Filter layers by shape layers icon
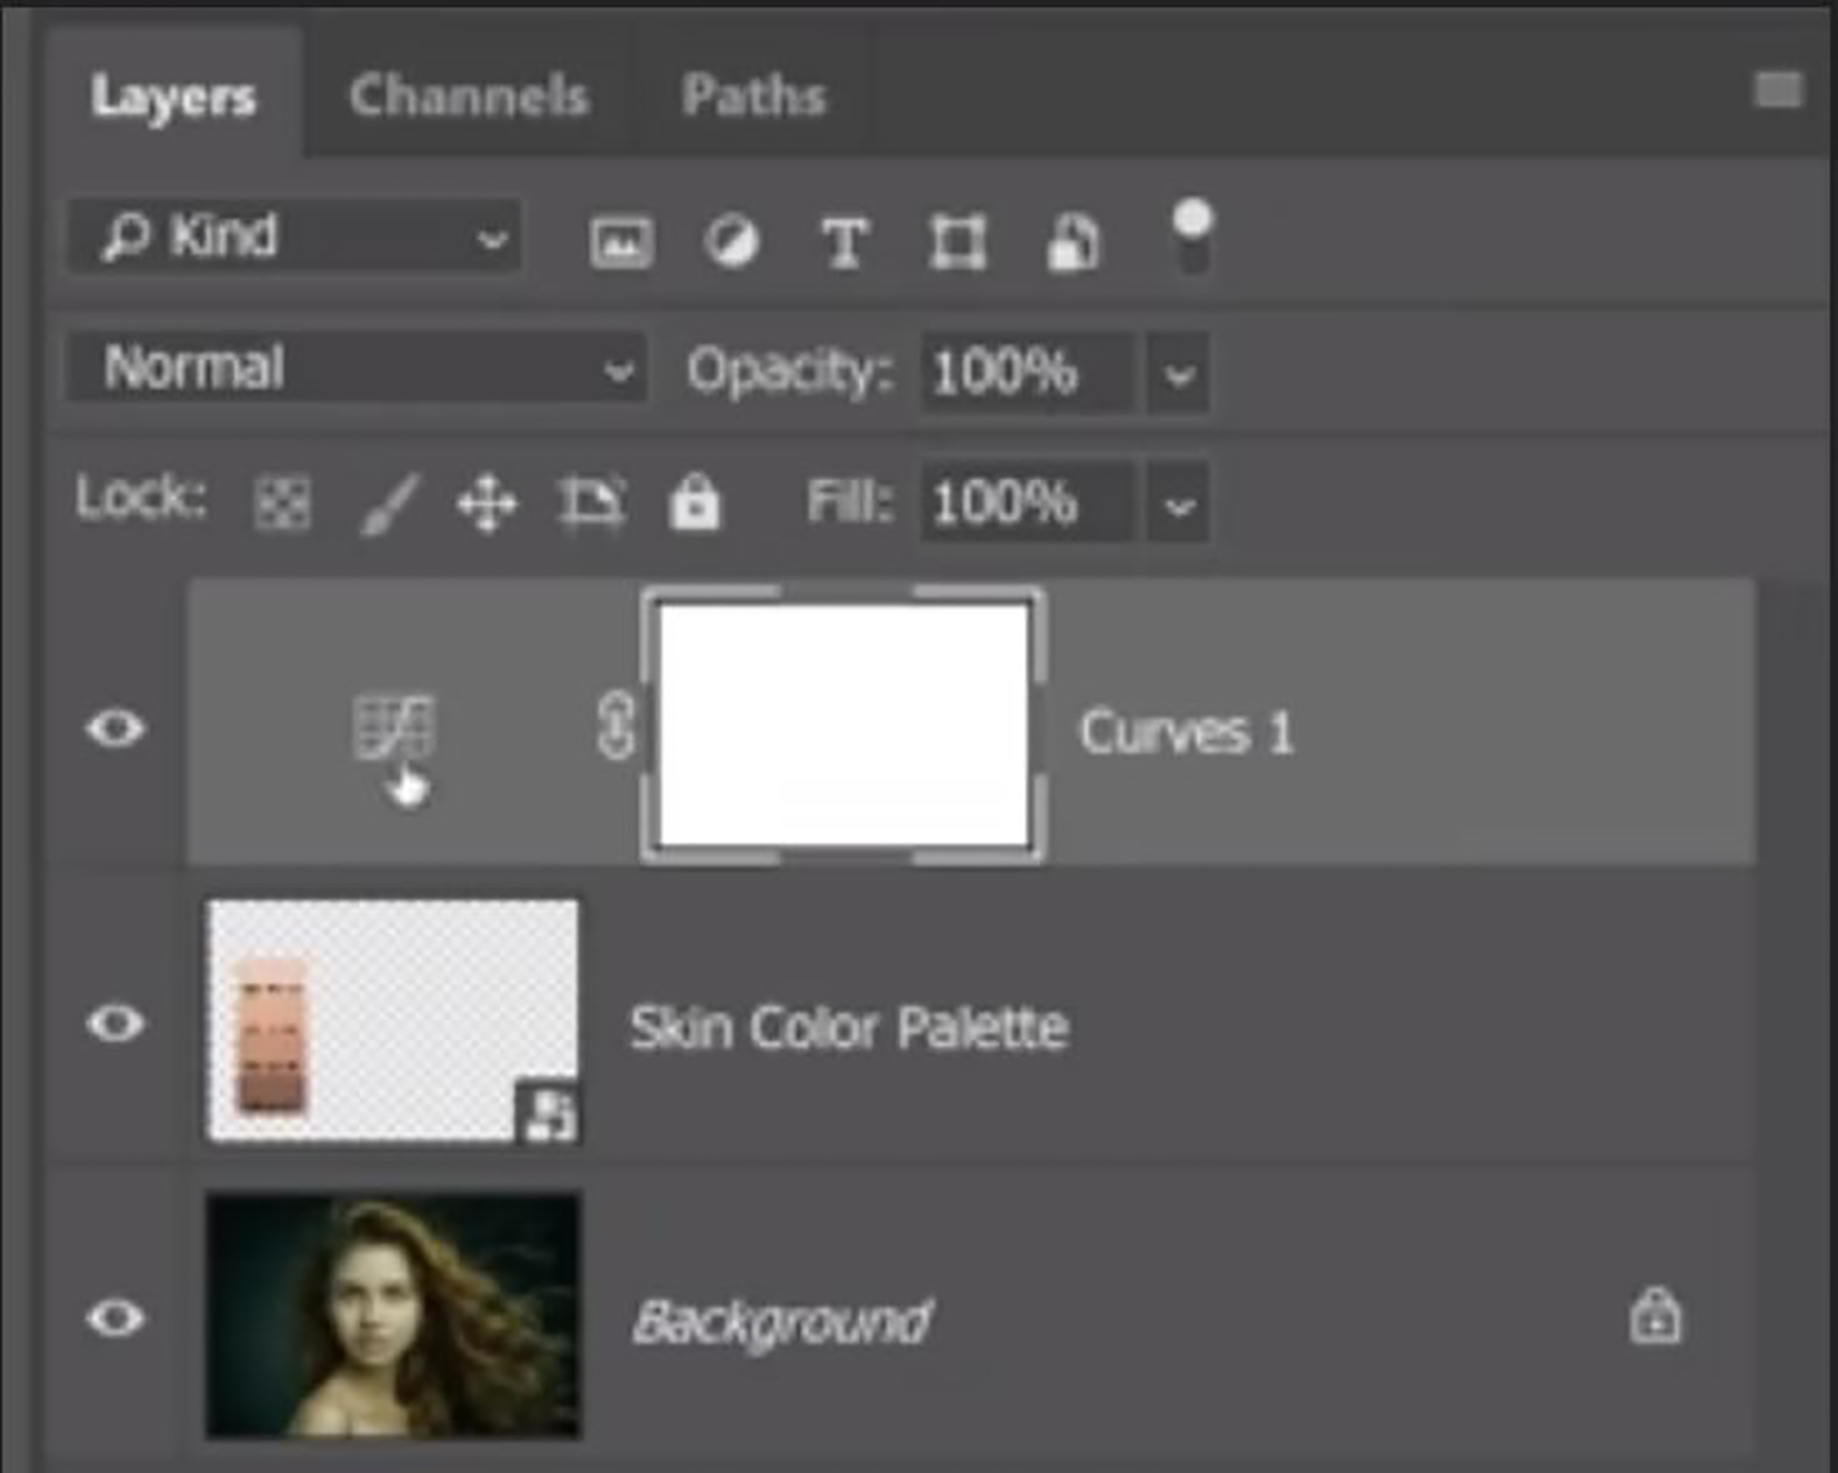 pyautogui.click(x=958, y=242)
